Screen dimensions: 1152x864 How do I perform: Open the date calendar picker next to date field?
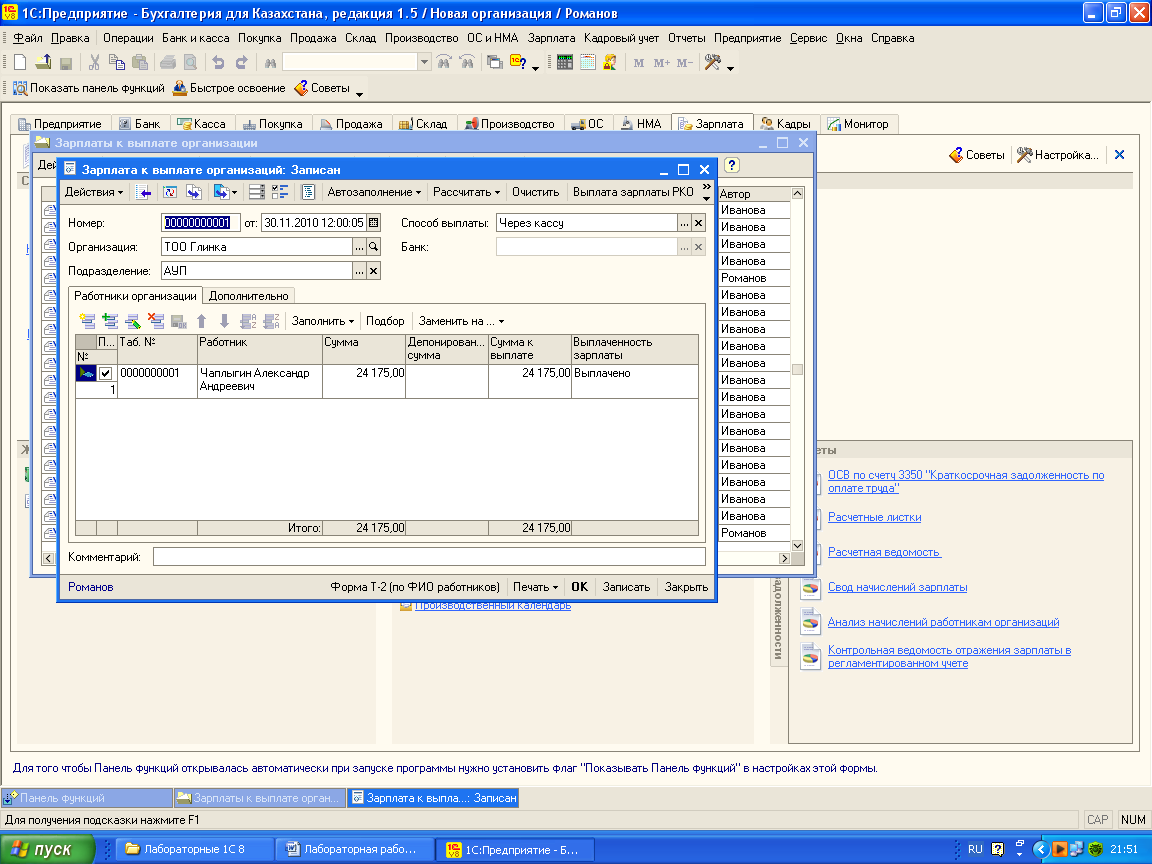(x=373, y=223)
